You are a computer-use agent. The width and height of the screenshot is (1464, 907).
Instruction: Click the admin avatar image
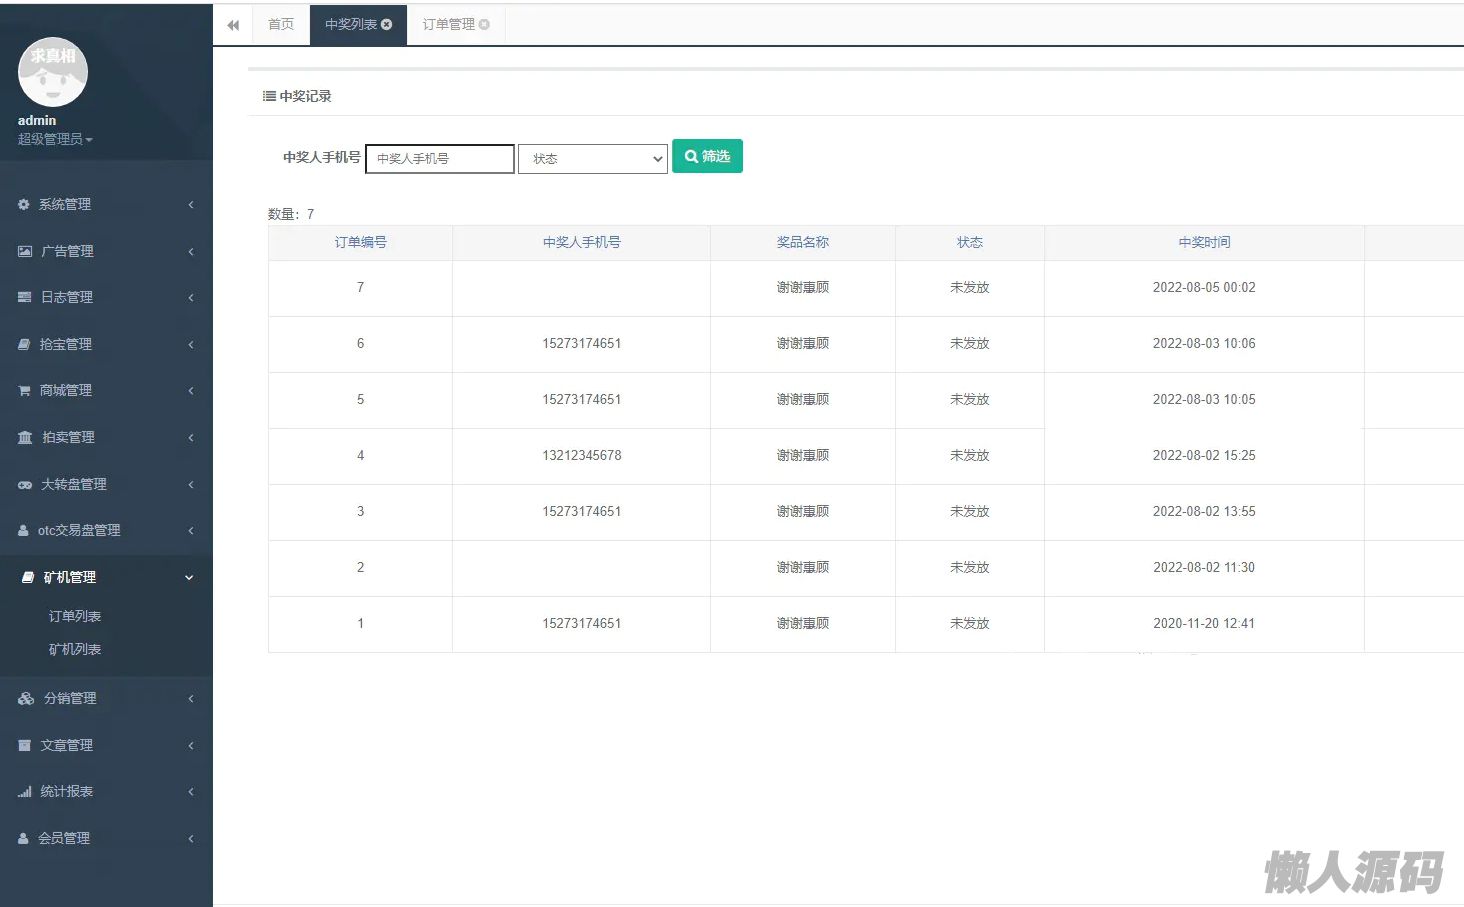tap(53, 72)
